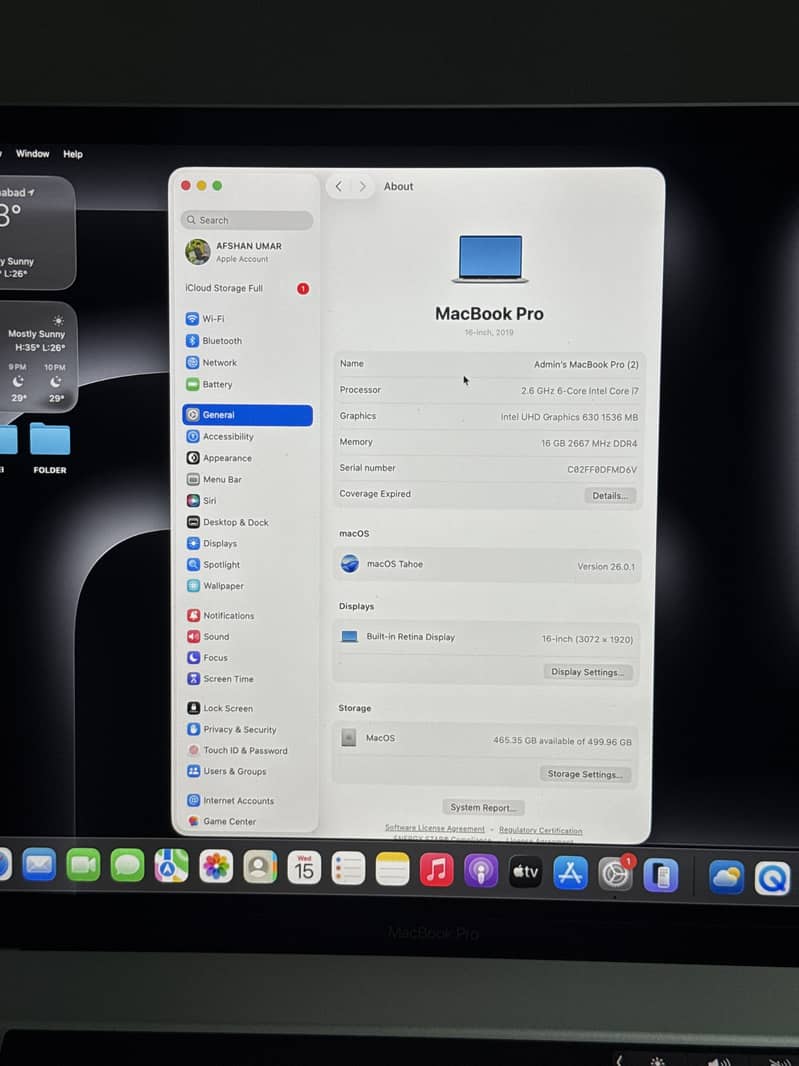Open Display Settings... button
The image size is (799, 1066).
tap(588, 672)
